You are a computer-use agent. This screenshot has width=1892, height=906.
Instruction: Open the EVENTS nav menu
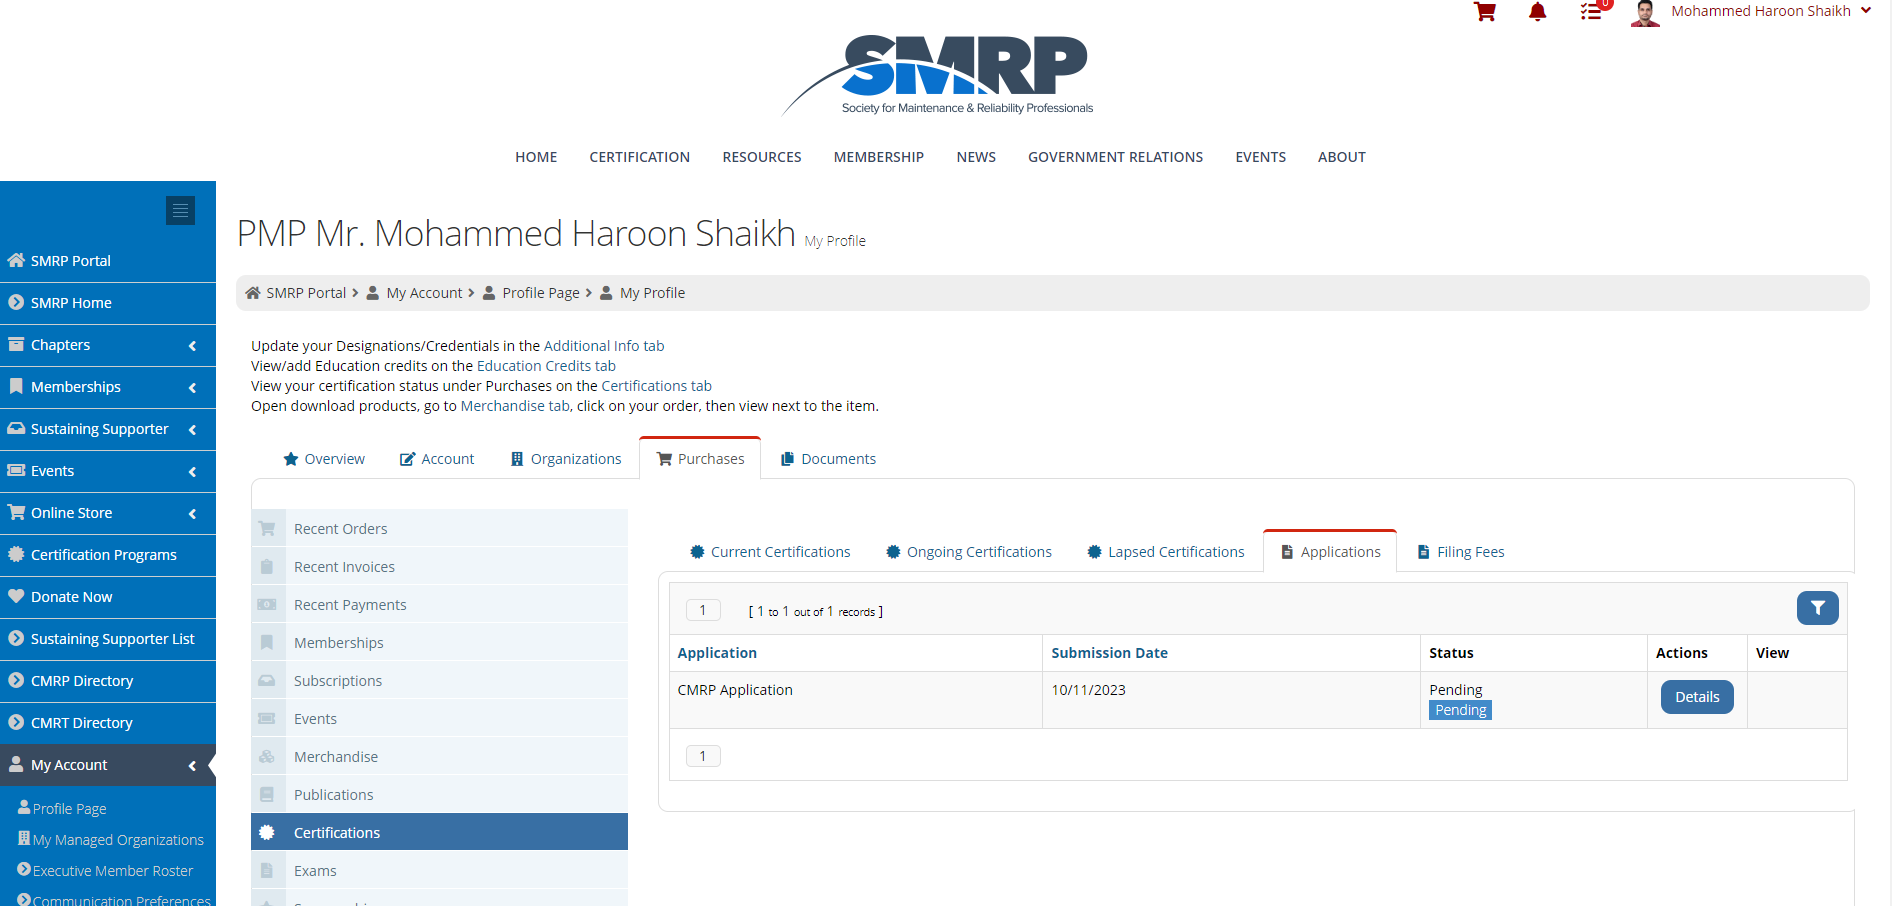(x=1261, y=157)
